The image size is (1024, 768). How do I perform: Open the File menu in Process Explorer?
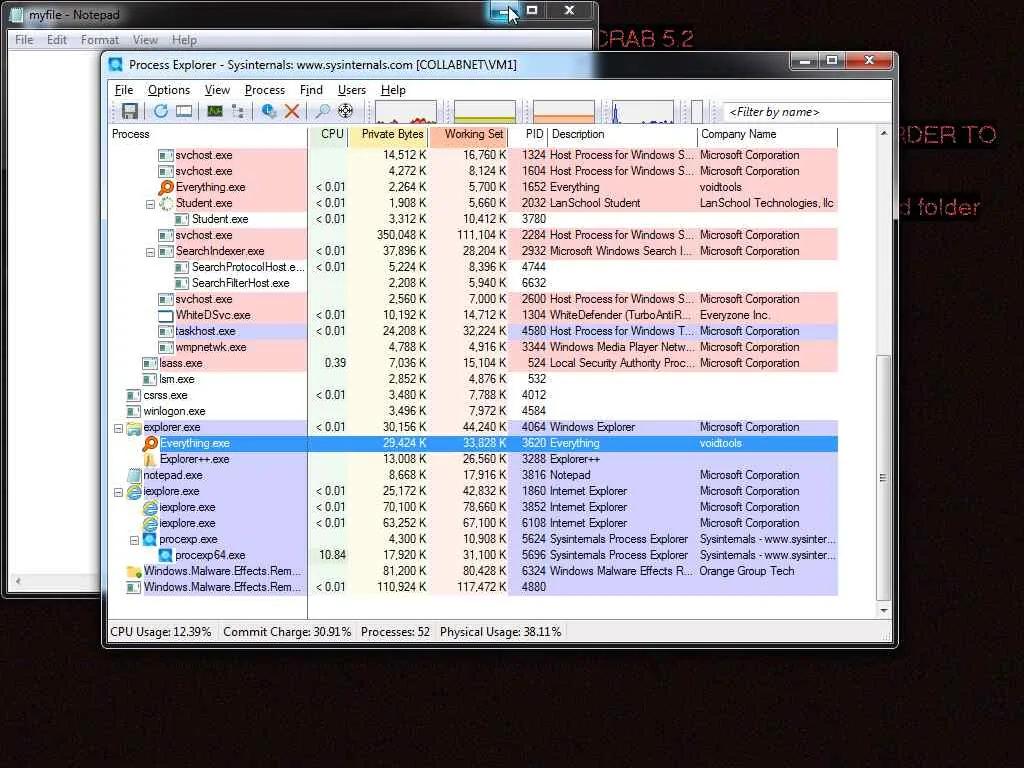(x=123, y=90)
